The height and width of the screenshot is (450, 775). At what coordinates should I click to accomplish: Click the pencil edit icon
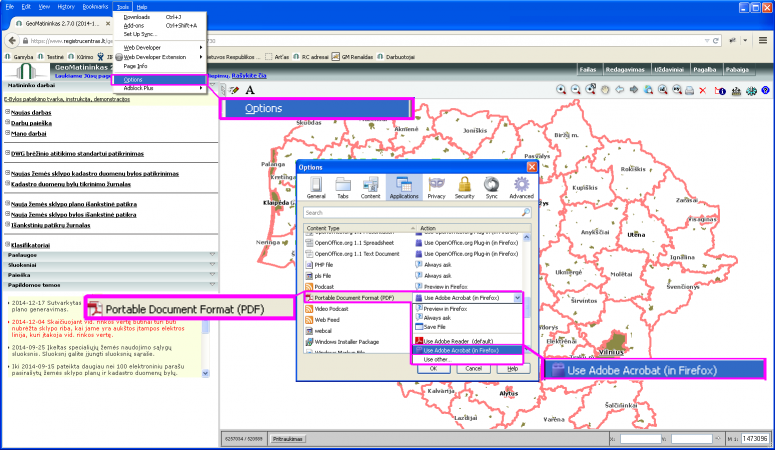(x=234, y=90)
